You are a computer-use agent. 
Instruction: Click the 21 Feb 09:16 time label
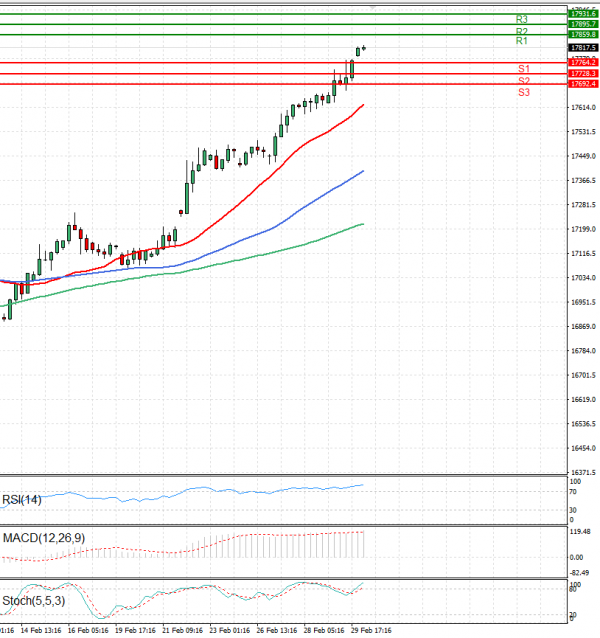tap(182, 630)
